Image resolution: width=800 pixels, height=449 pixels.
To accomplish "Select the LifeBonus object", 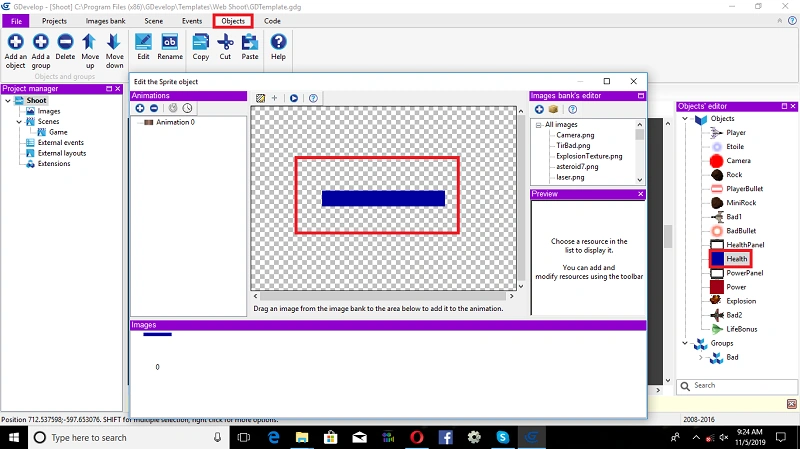I will point(741,329).
